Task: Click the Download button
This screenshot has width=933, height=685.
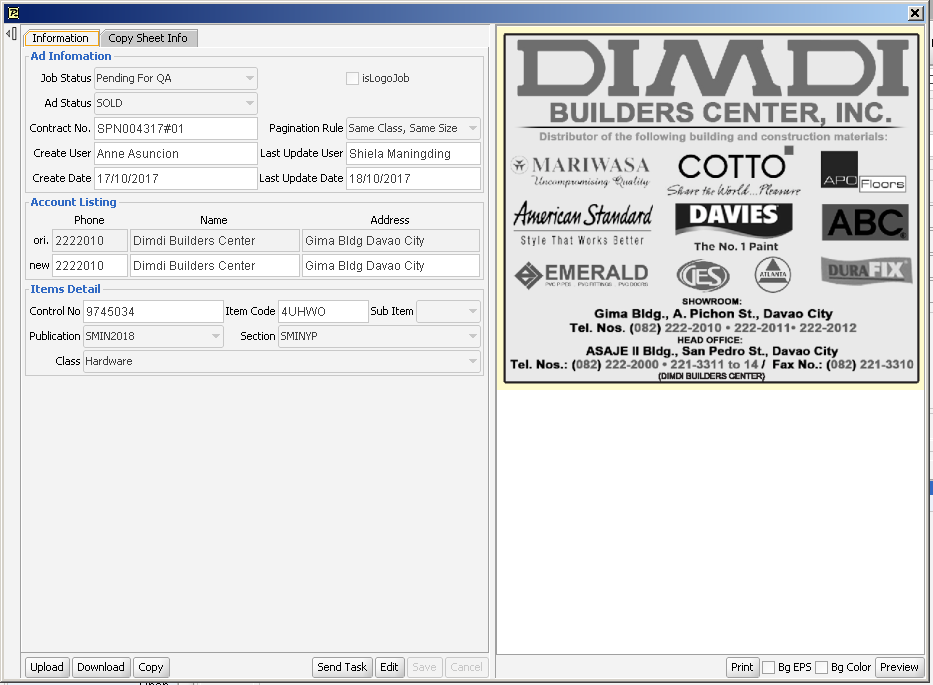Action: (101, 667)
